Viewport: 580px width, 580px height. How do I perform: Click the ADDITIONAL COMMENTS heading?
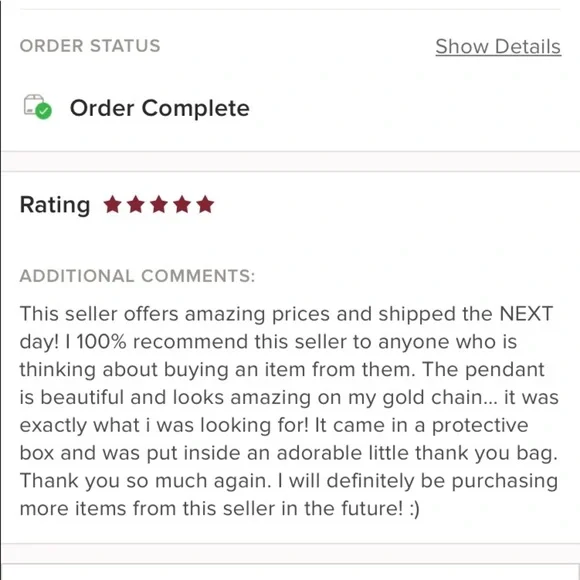pyautogui.click(x=137, y=276)
